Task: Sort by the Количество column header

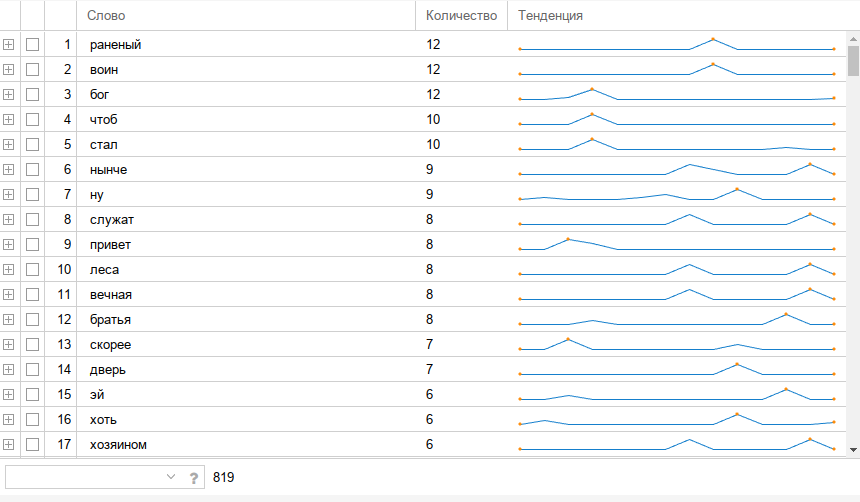Action: (x=461, y=15)
